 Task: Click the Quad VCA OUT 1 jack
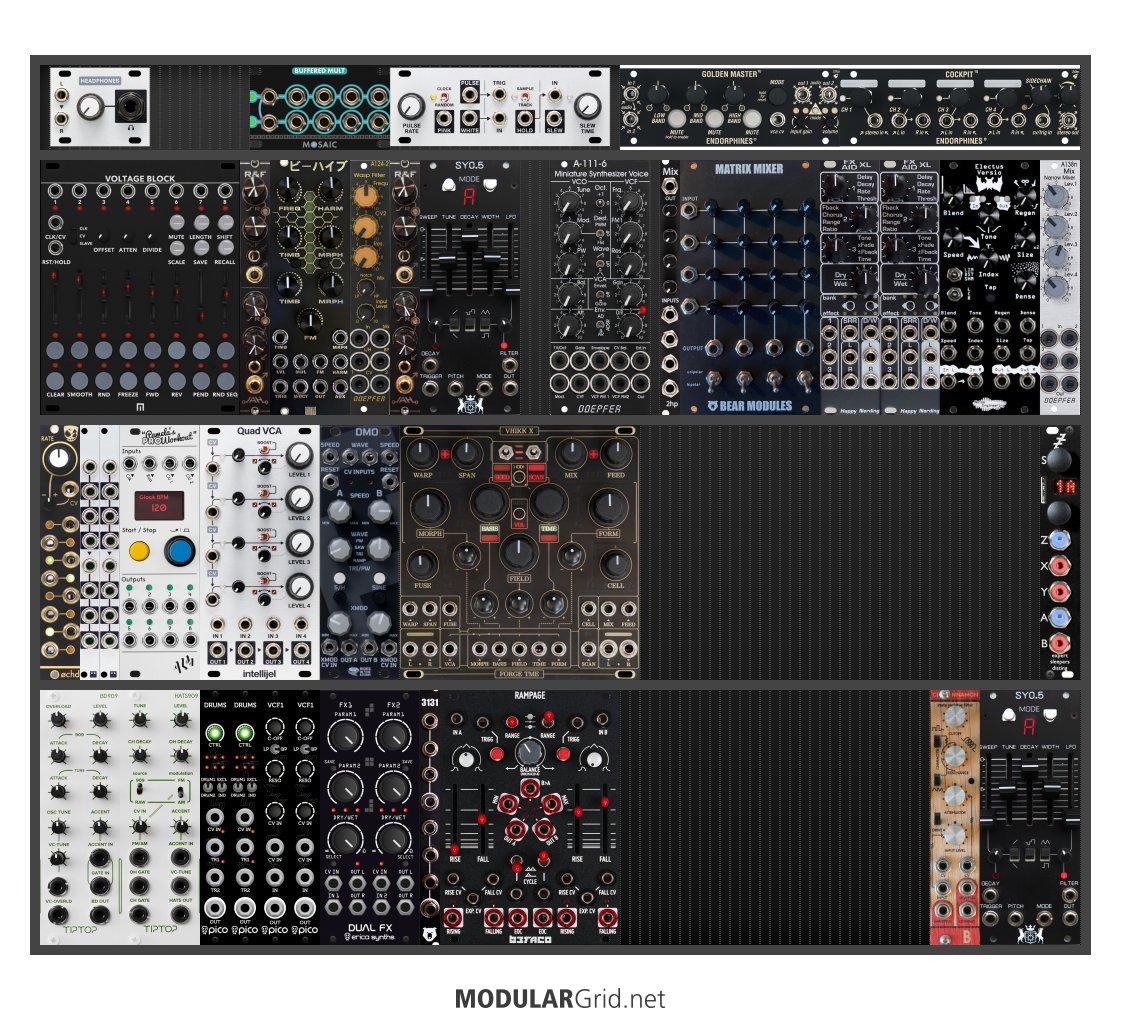(217, 651)
